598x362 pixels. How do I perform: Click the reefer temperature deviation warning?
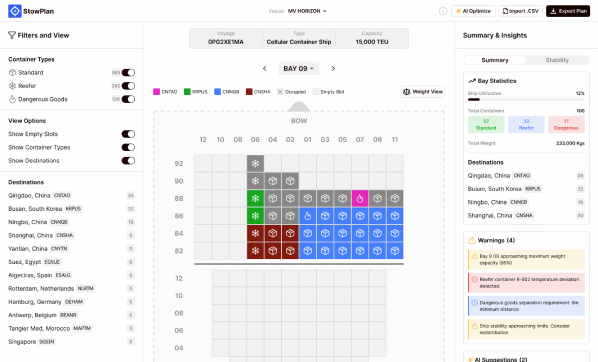point(526,283)
